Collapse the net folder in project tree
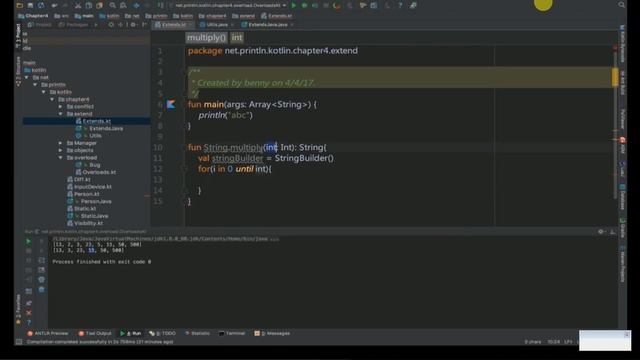Viewport: 640px width, 360px height. 27,77
